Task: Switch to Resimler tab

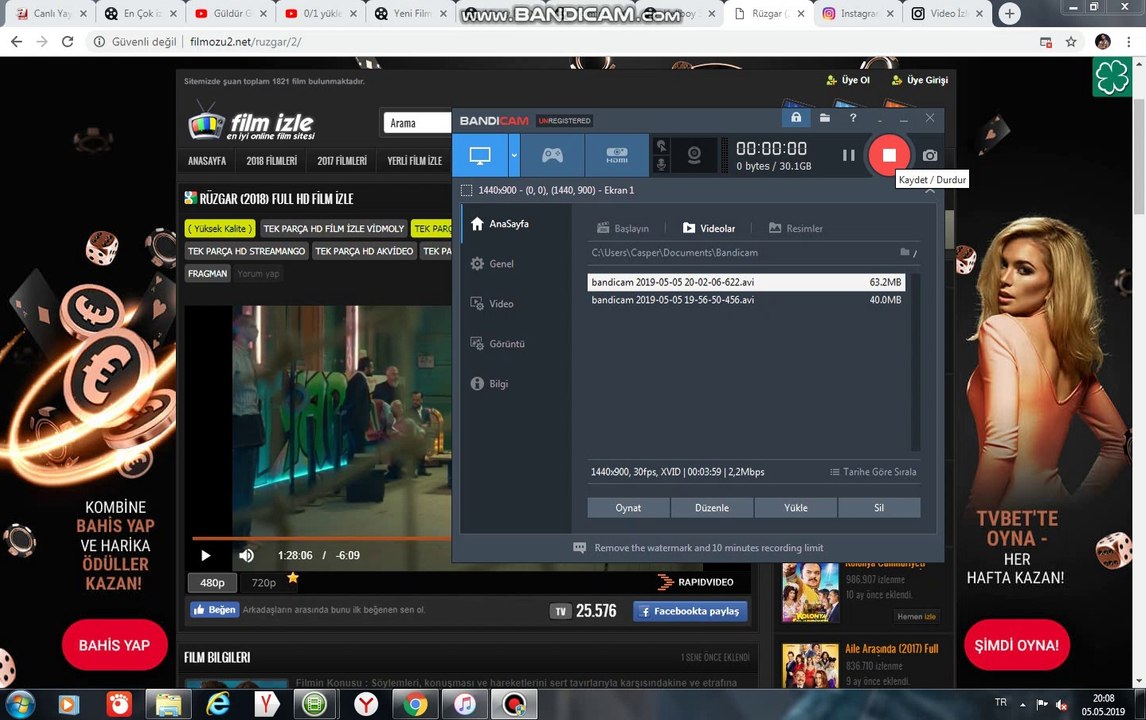Action: (x=796, y=228)
